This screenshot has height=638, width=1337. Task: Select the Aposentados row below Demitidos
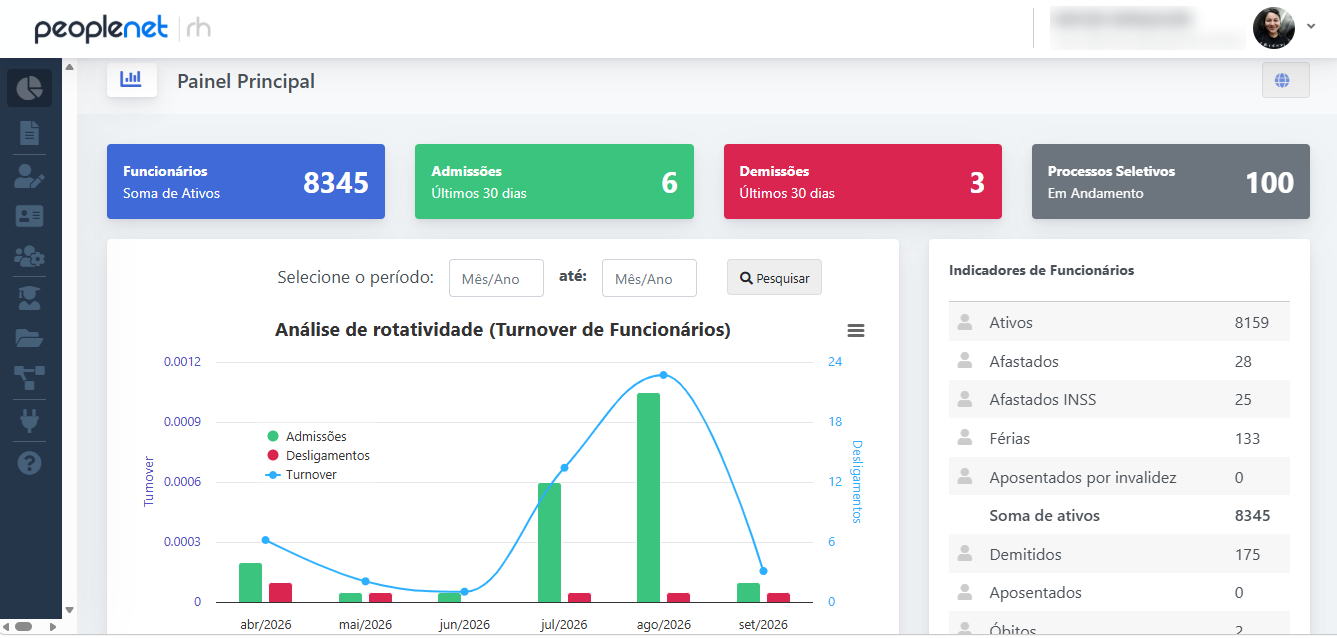pyautogui.click(x=1119, y=592)
